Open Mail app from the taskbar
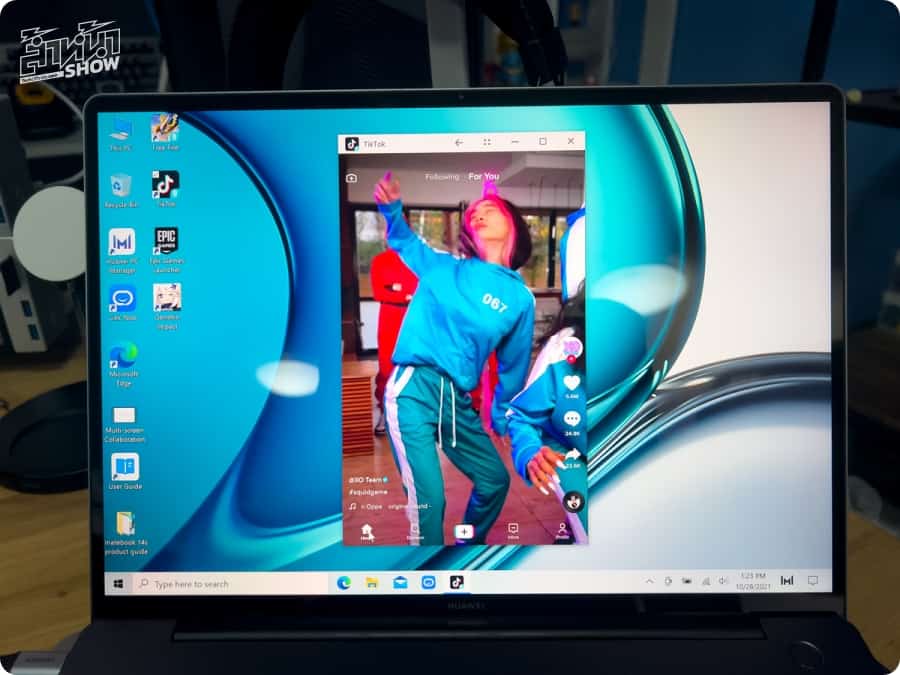The width and height of the screenshot is (900, 675). click(x=400, y=583)
